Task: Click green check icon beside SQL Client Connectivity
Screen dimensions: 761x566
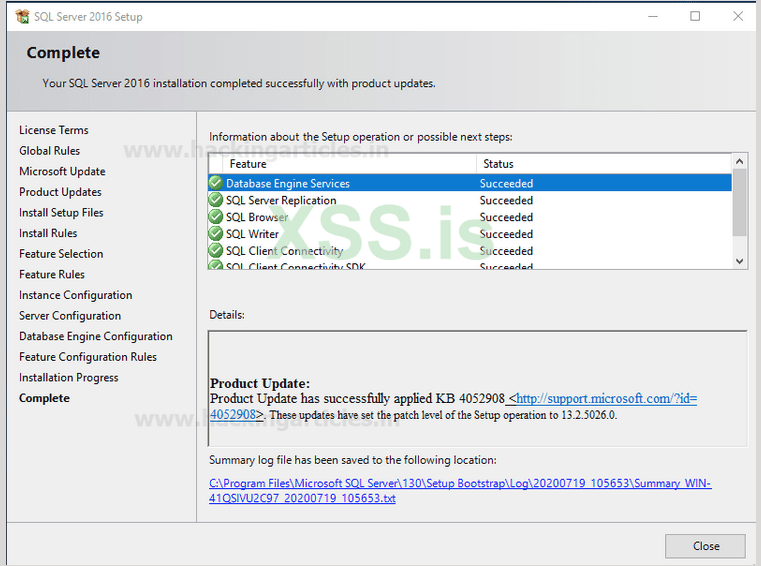Action: coord(215,250)
